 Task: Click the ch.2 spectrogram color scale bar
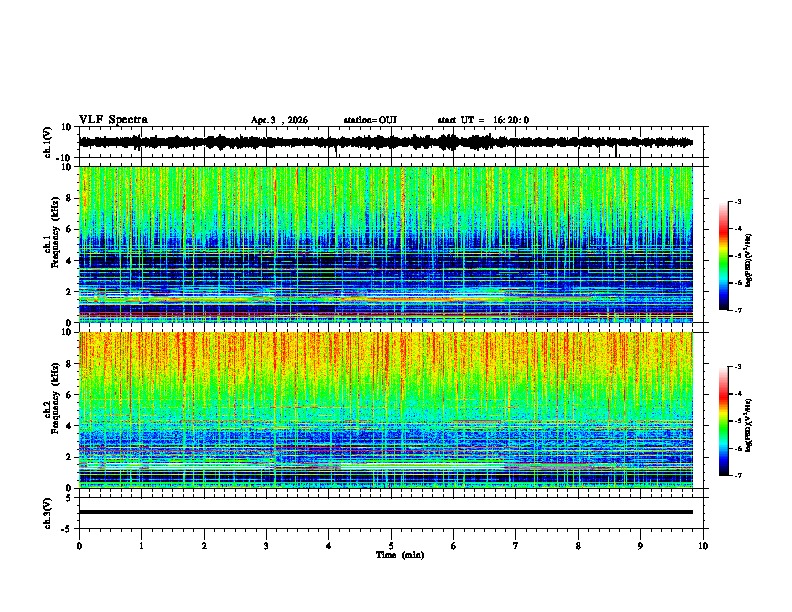tap(723, 421)
